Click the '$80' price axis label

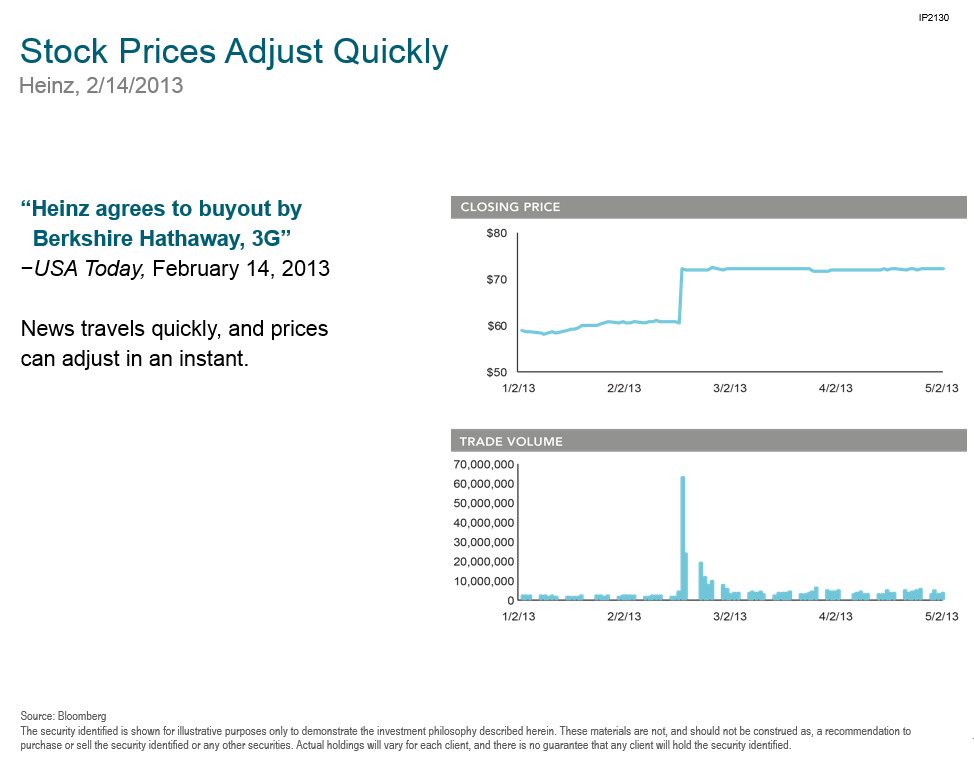click(496, 234)
